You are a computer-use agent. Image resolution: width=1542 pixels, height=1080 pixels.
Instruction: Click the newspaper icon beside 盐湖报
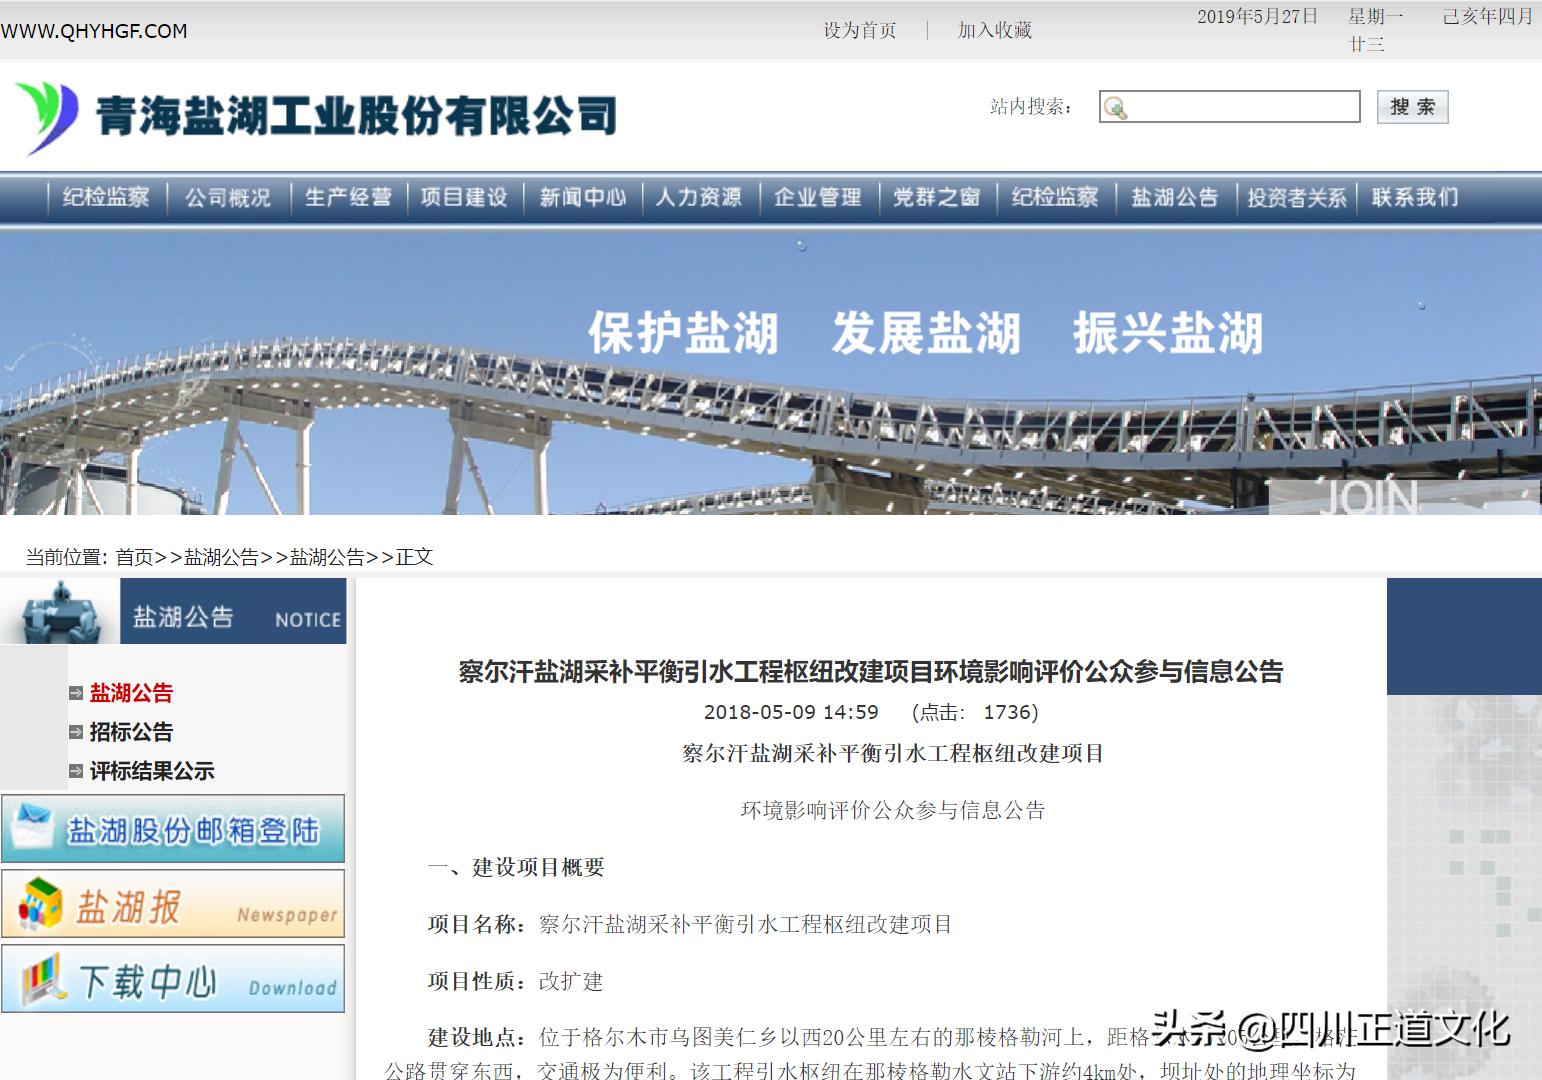(x=40, y=903)
